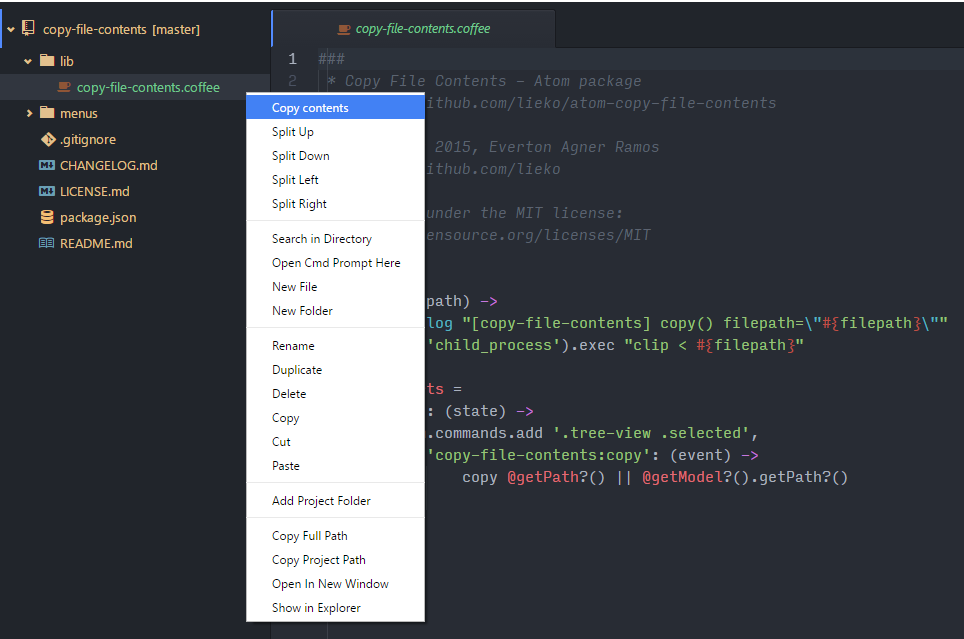Select the lib folder name in tree

click(x=66, y=61)
